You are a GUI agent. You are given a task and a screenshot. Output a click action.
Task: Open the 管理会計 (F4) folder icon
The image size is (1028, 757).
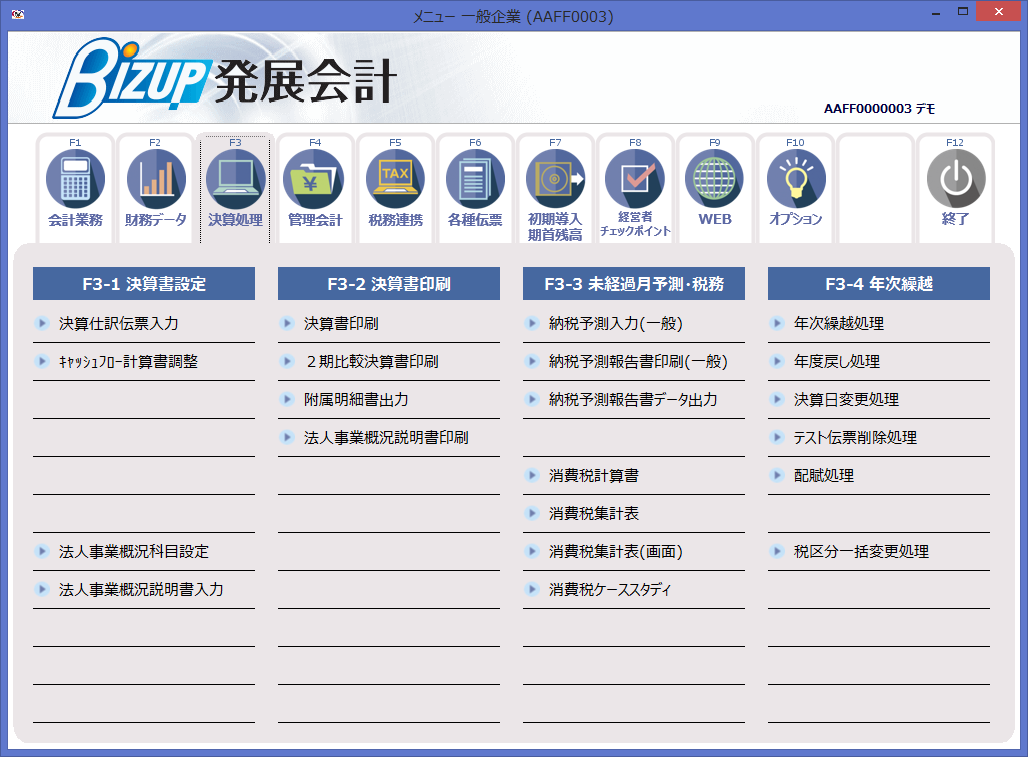click(x=316, y=180)
